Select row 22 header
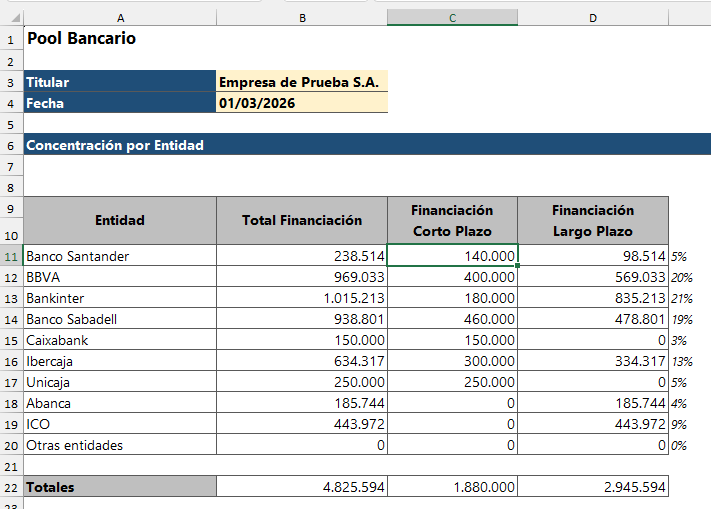This screenshot has height=509, width=711. (x=11, y=487)
